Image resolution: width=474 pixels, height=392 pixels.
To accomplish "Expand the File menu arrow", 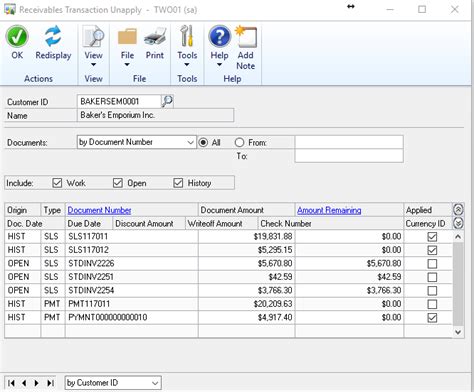I will (127, 65).
